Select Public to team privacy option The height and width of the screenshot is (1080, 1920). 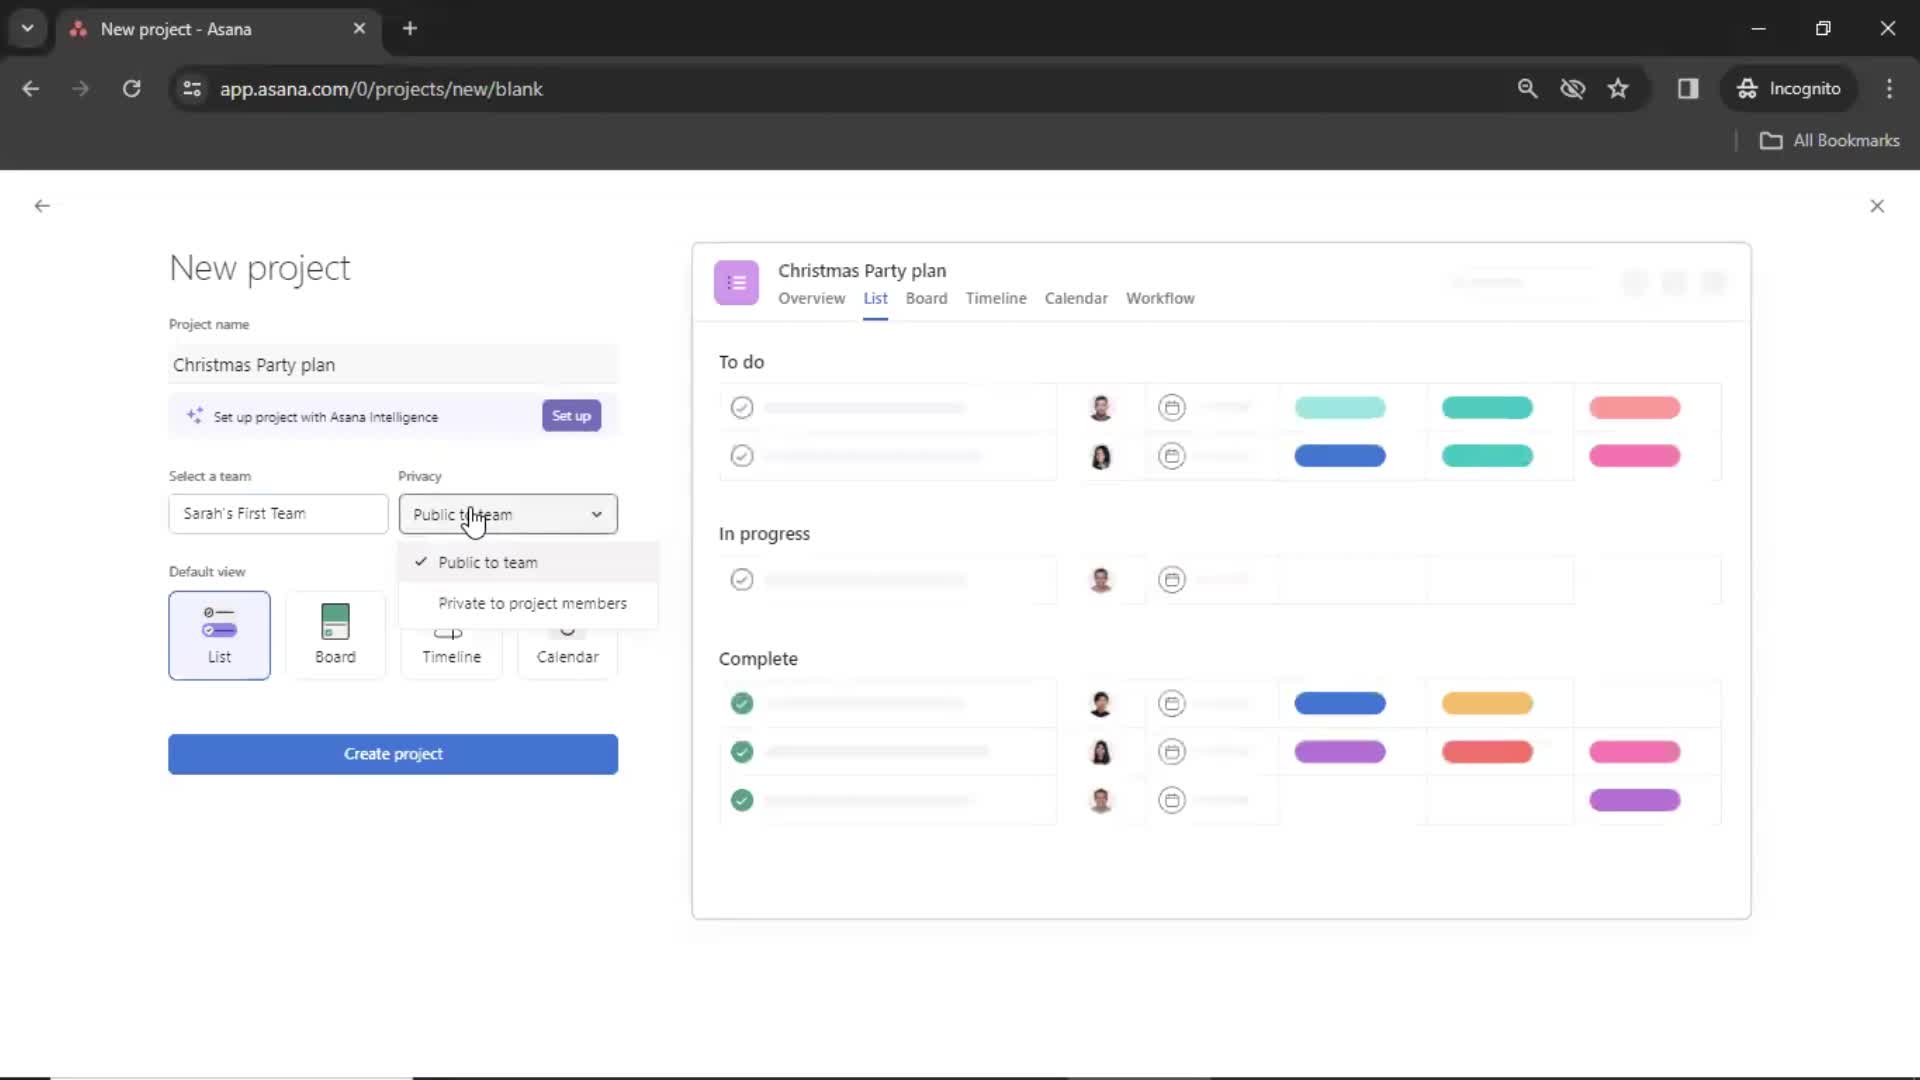pos(488,560)
